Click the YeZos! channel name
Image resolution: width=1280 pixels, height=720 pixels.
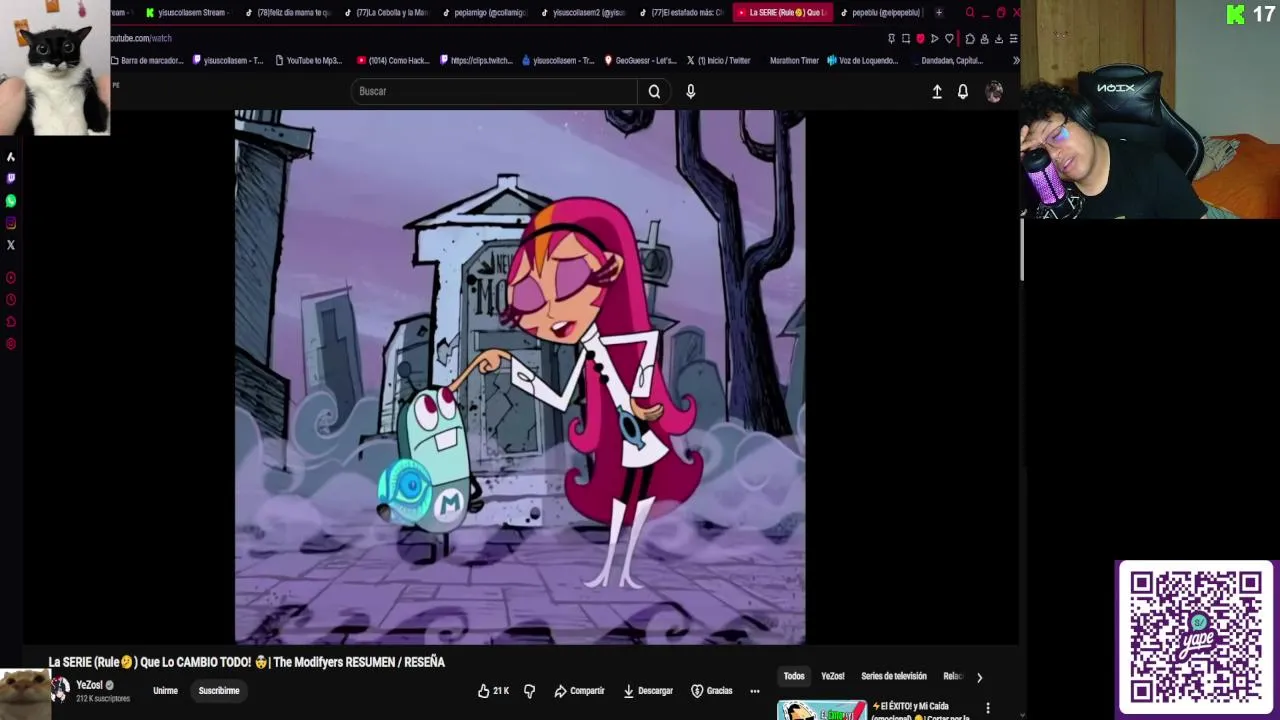(90, 685)
